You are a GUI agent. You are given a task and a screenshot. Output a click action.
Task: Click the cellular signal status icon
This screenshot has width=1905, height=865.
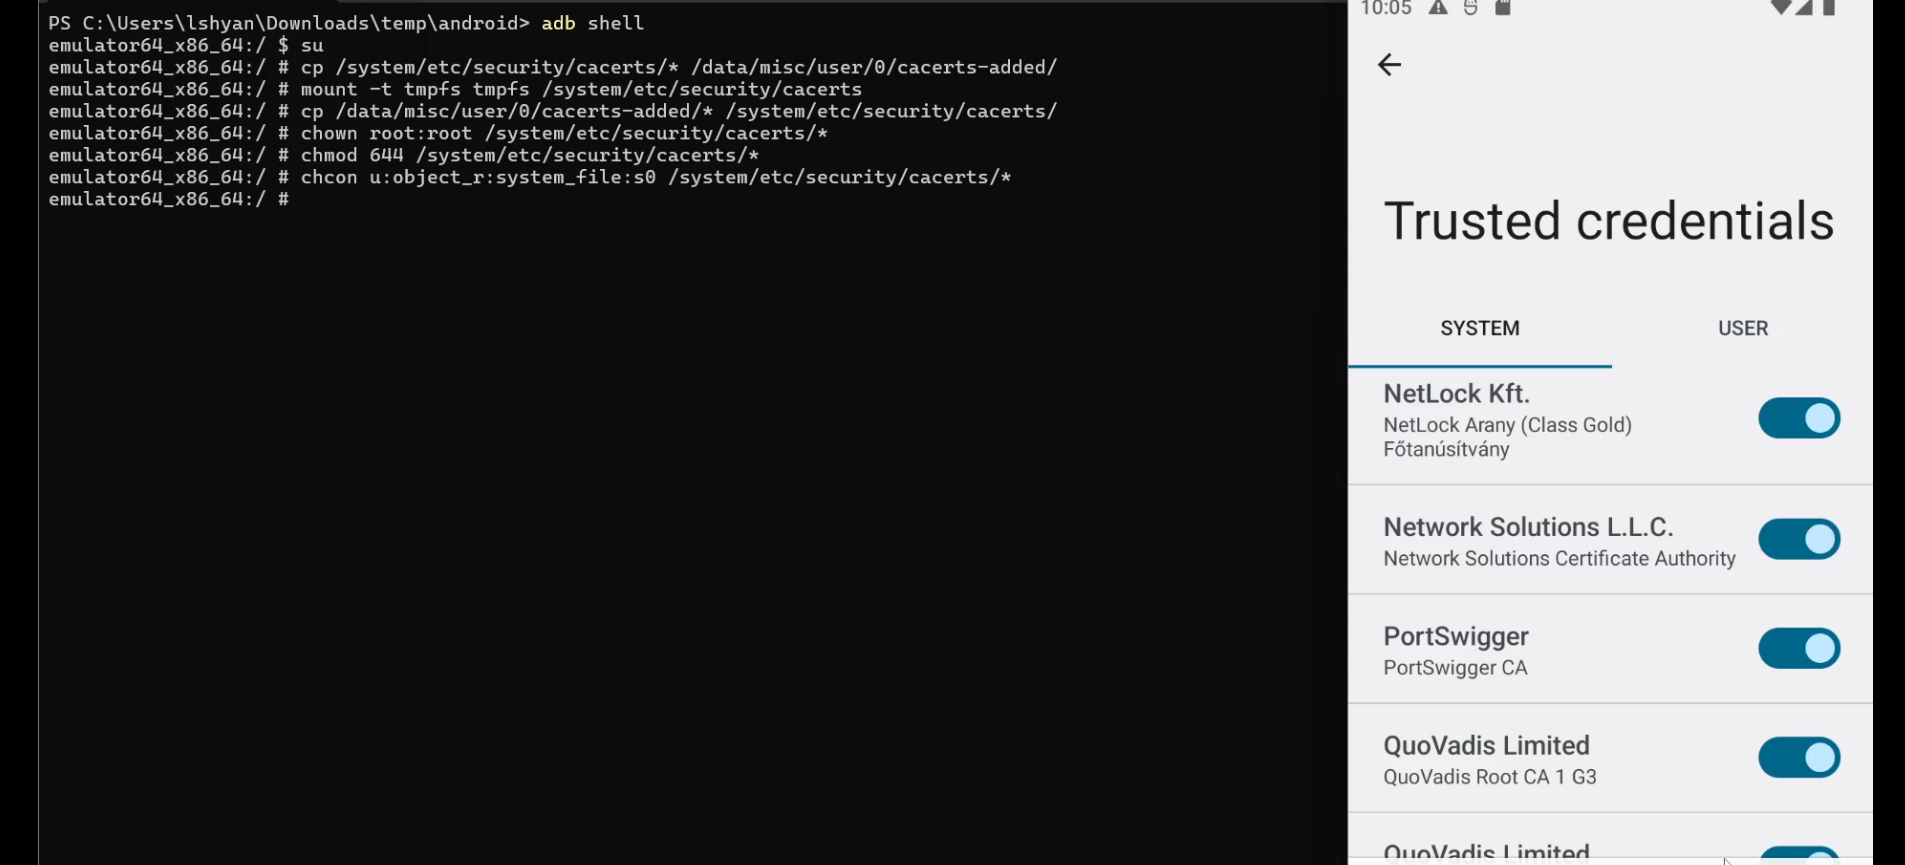click(x=1804, y=8)
